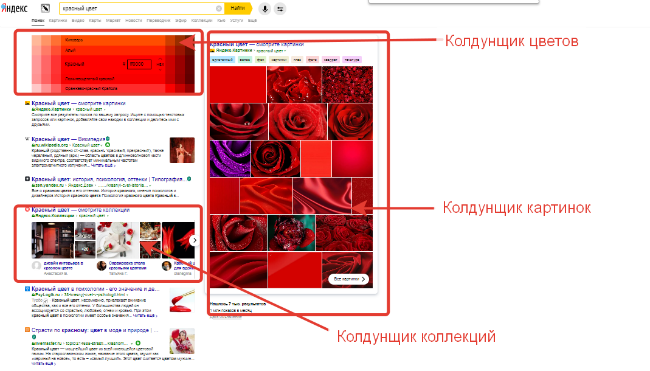Click the hex code field in color widget

[139, 64]
